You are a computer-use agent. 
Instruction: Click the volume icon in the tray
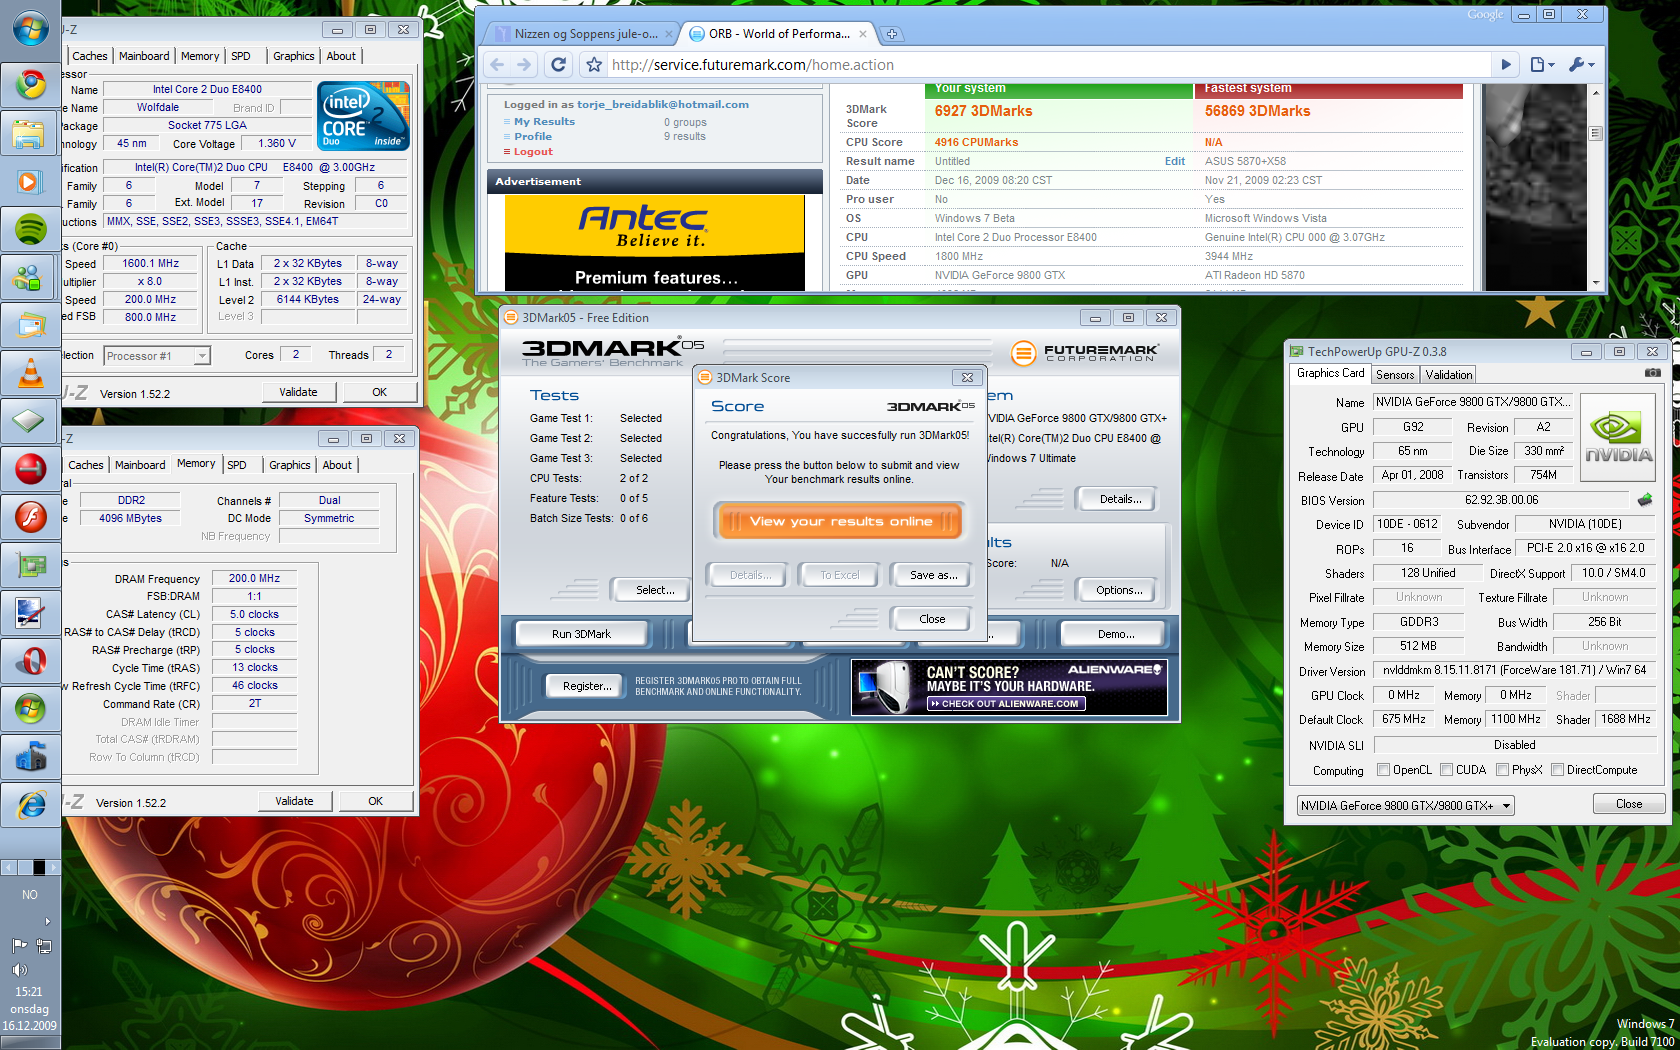click(x=19, y=969)
